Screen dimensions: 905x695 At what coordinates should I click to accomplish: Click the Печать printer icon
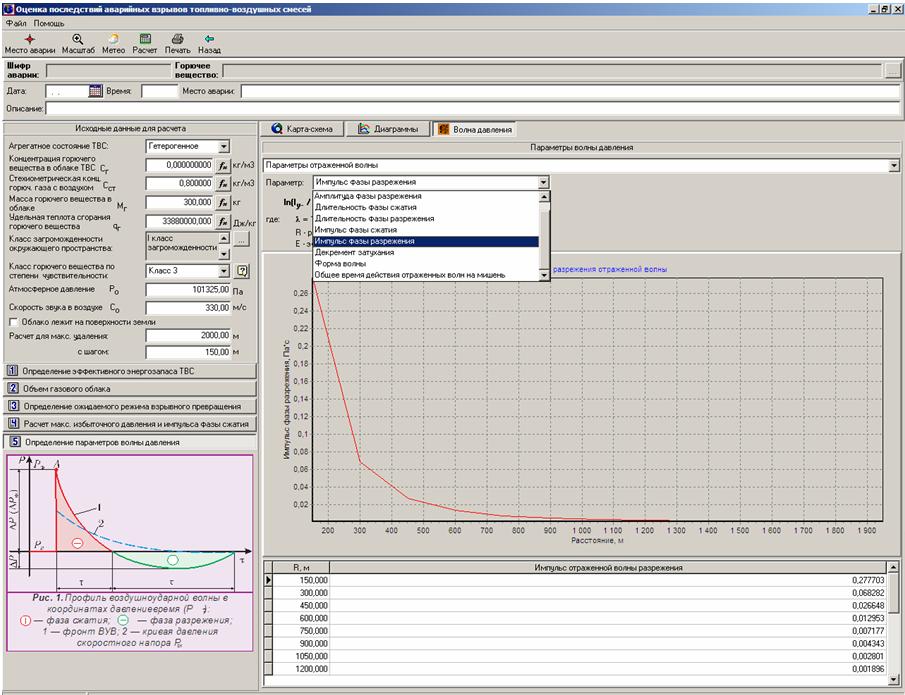(x=177, y=39)
